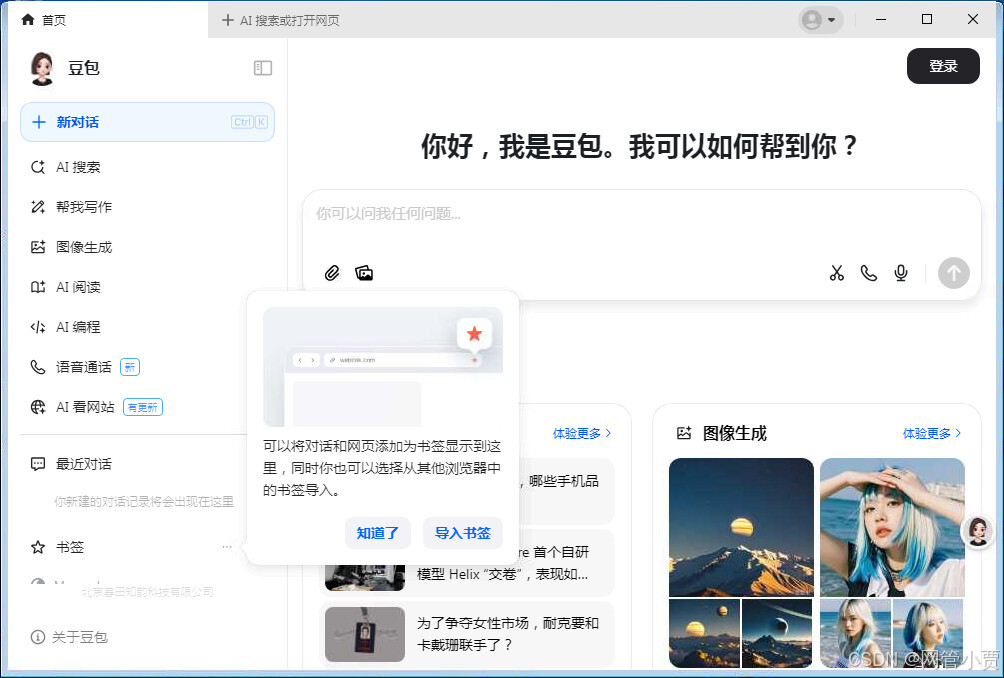The image size is (1004, 678).
Task: Click the 新 badge next to 语音通话
Action: [x=130, y=367]
